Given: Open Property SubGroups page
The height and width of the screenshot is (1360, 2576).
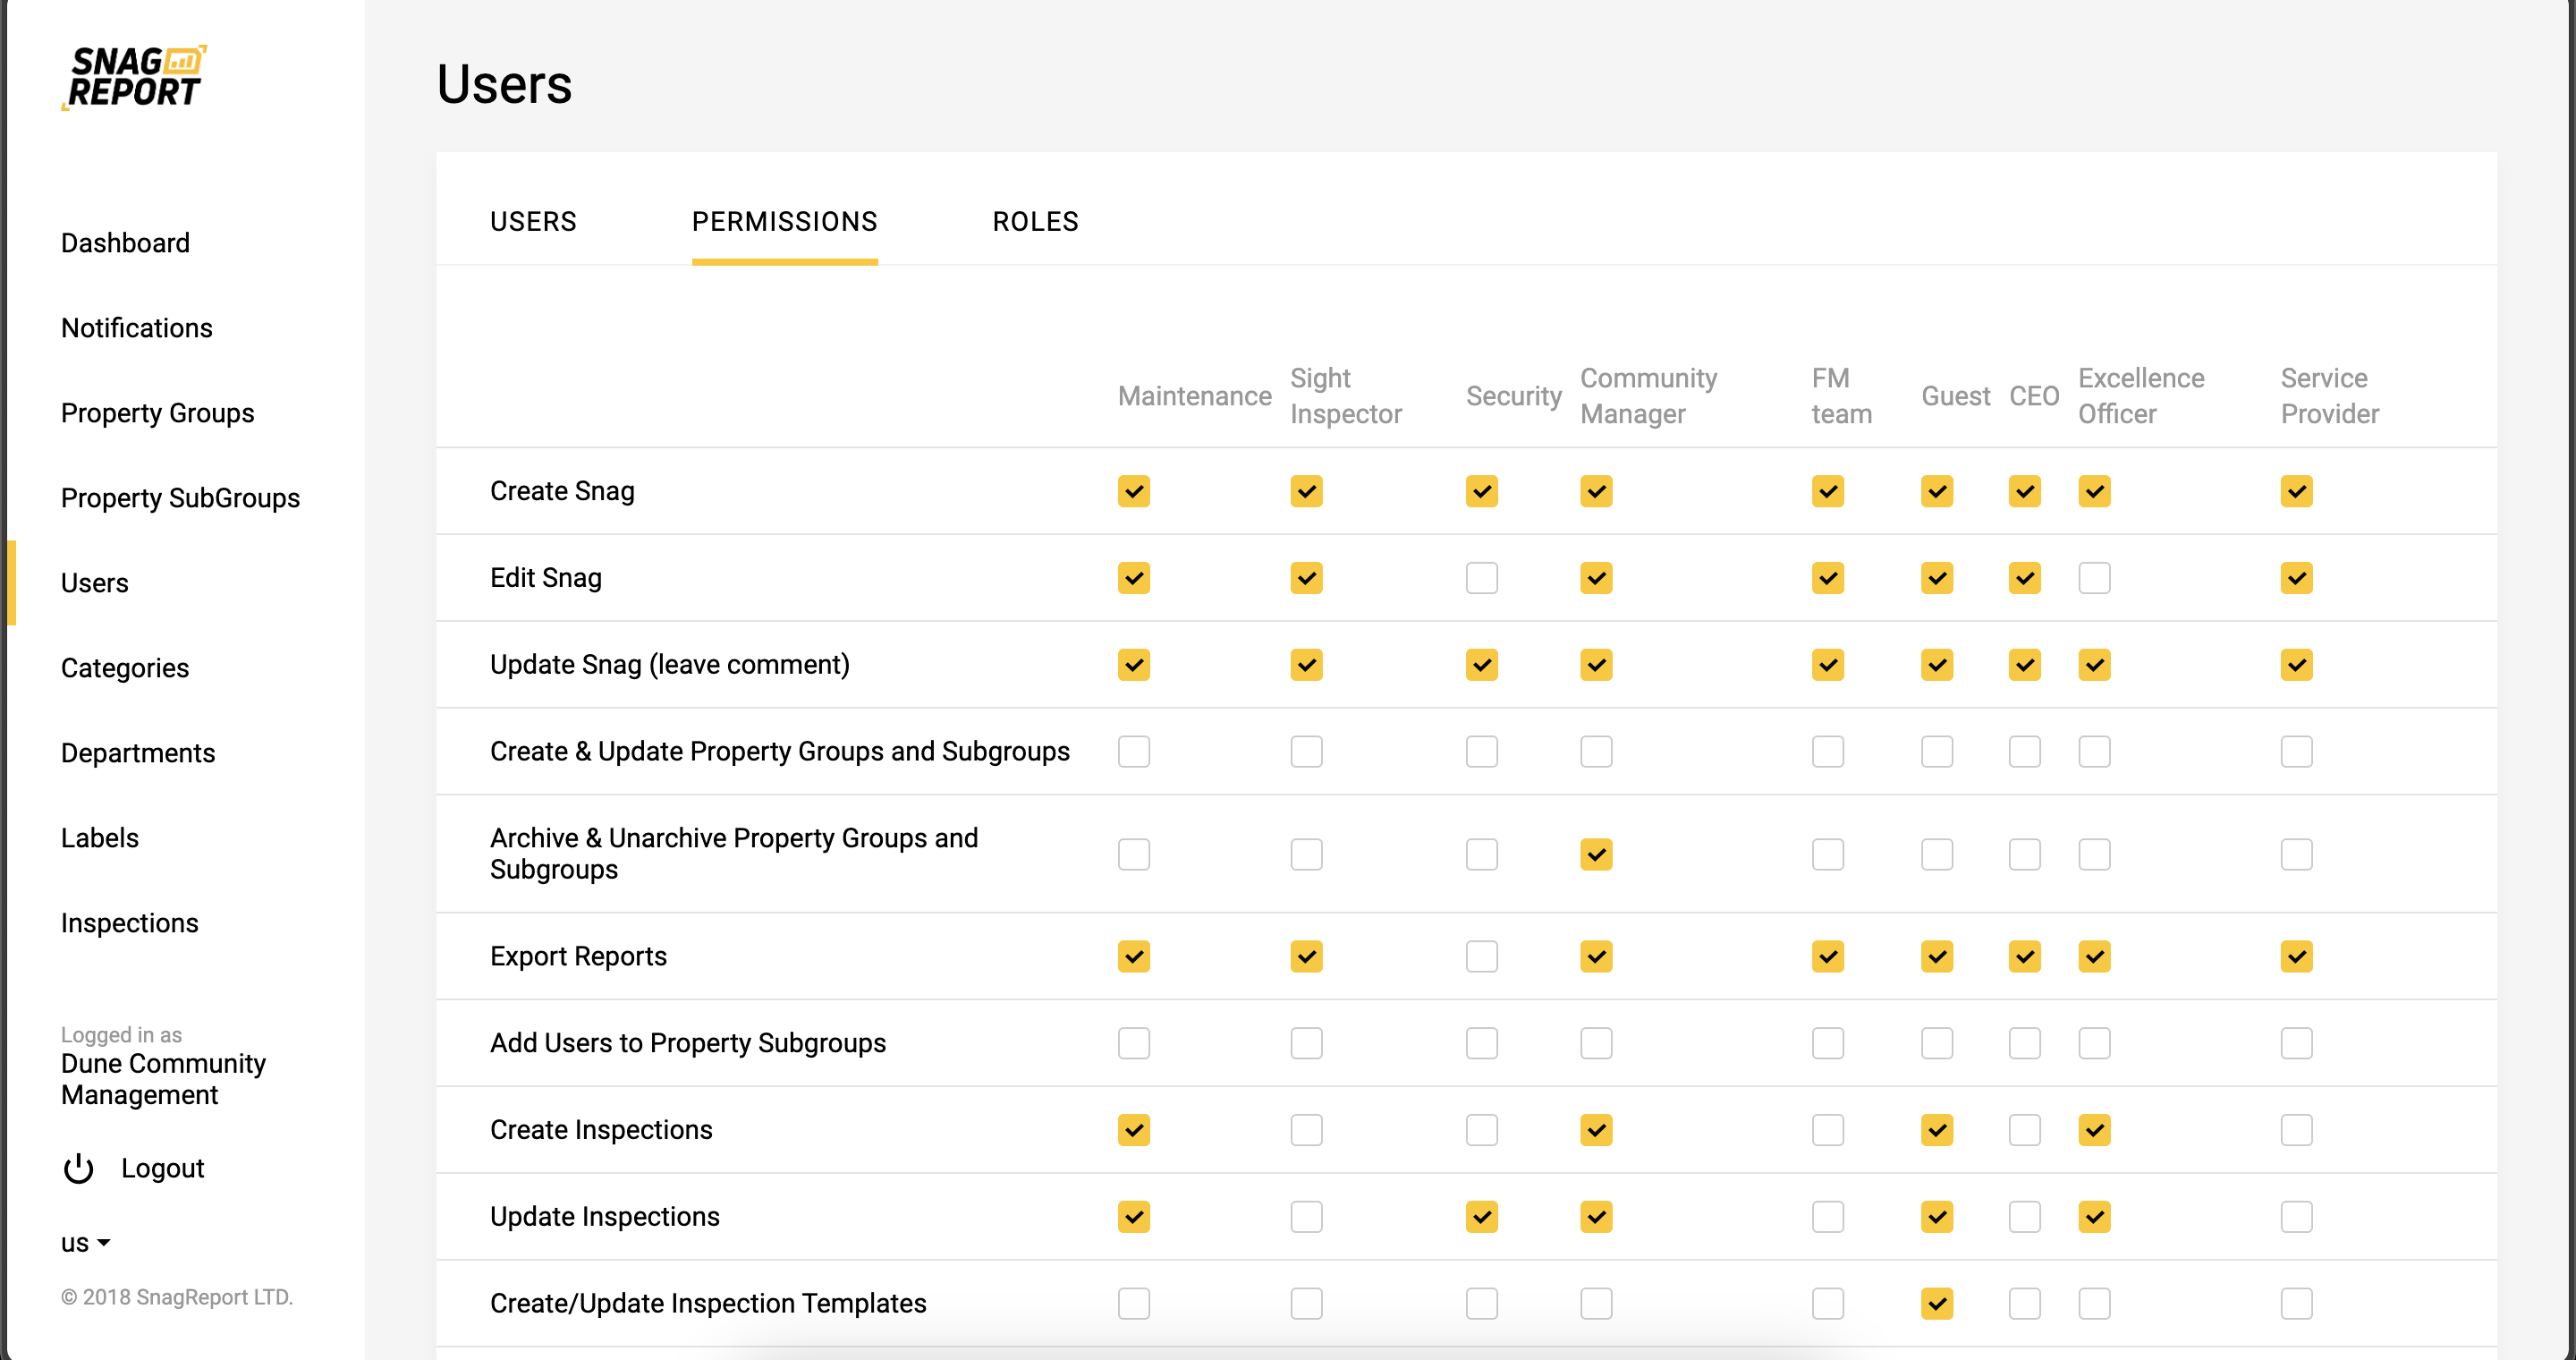Looking at the screenshot, I should click(x=180, y=498).
